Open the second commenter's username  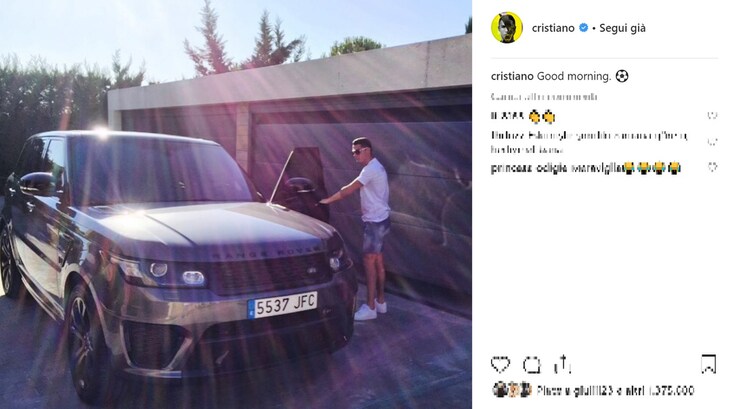[x=508, y=136]
